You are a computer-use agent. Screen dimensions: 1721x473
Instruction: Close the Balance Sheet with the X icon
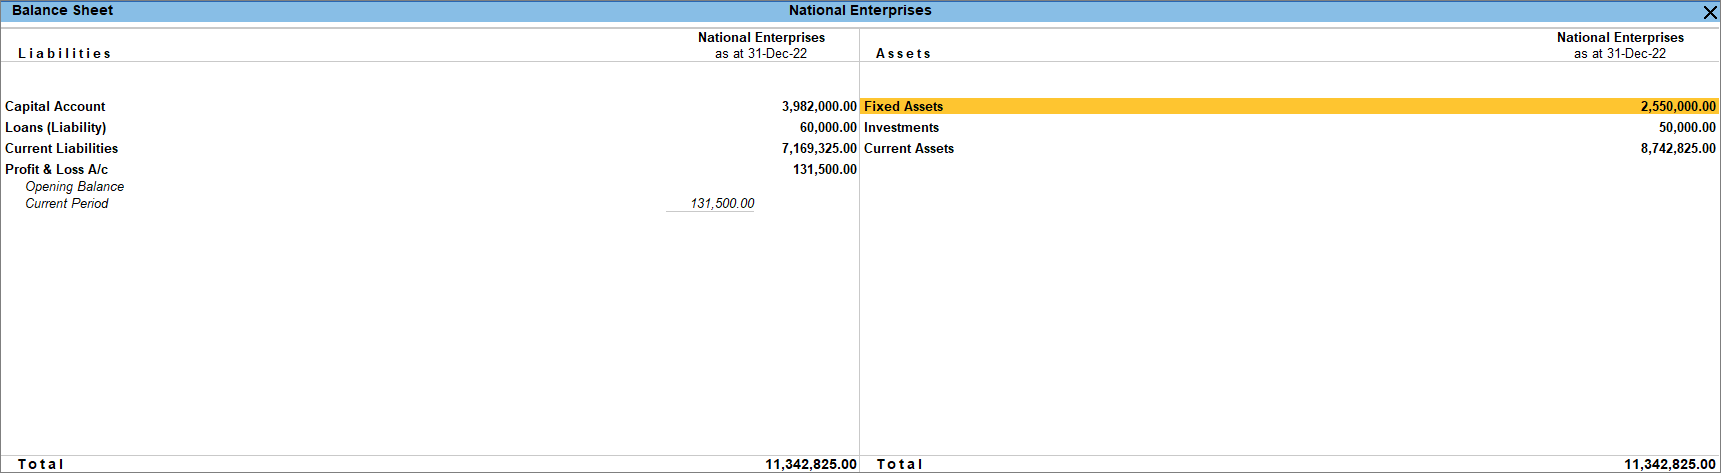tap(1709, 12)
